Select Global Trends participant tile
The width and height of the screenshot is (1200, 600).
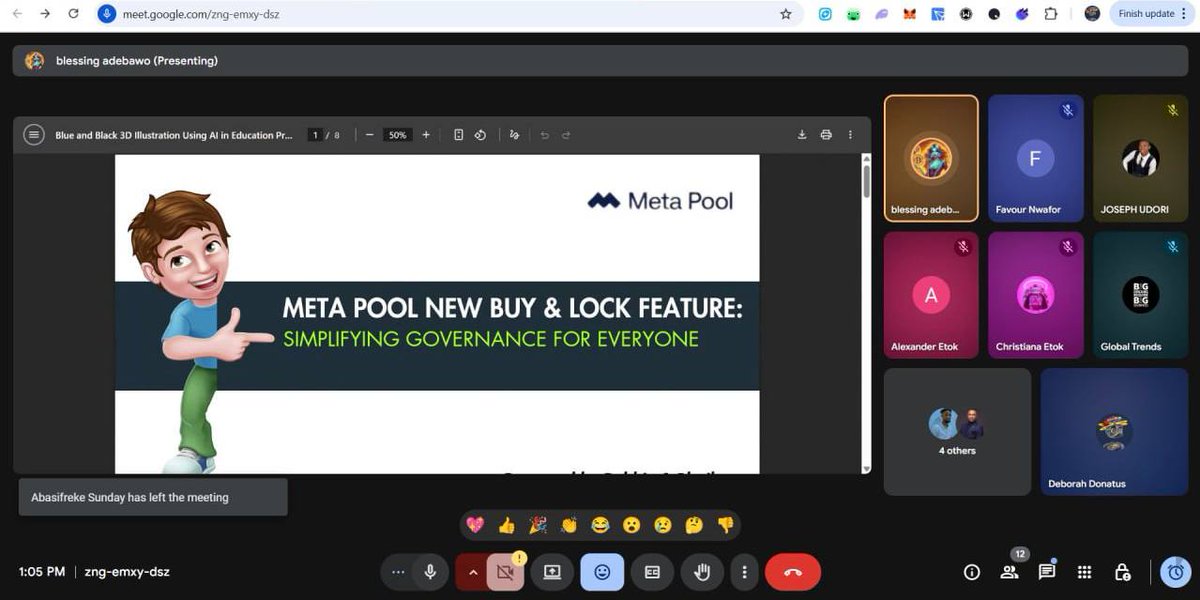click(x=1140, y=295)
